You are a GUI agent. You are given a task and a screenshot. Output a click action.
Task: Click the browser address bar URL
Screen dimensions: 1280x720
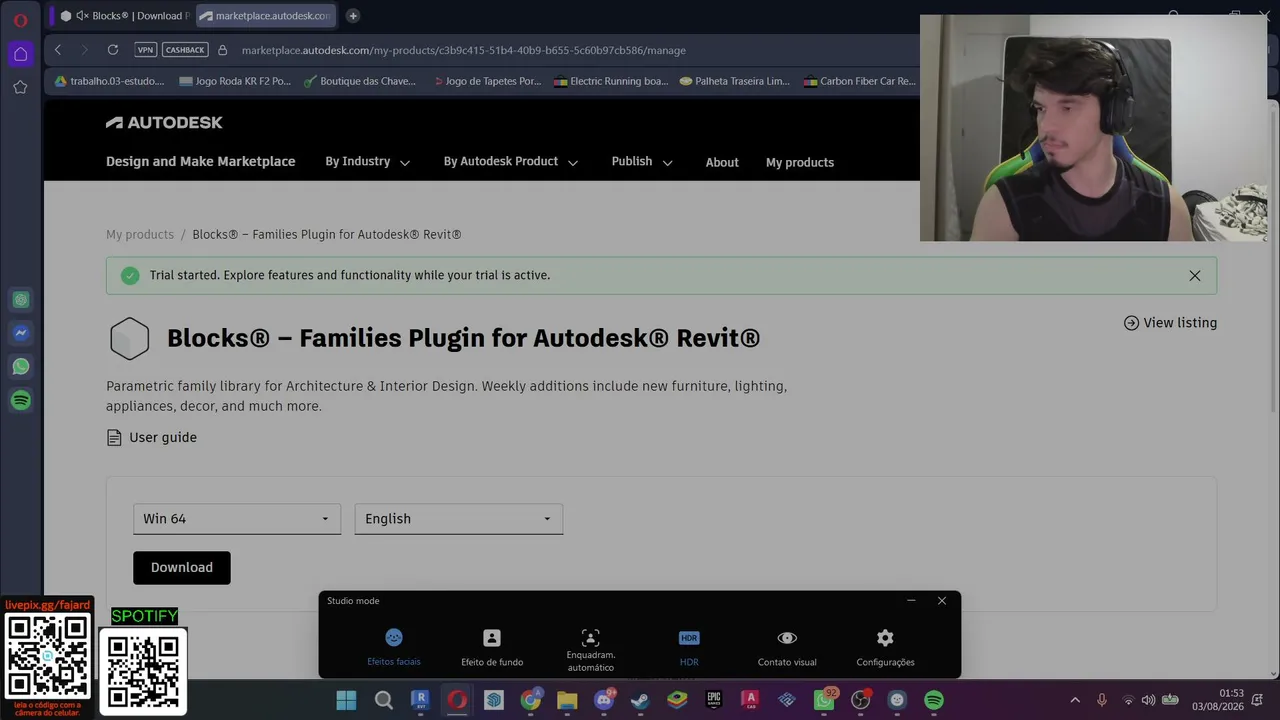464,50
